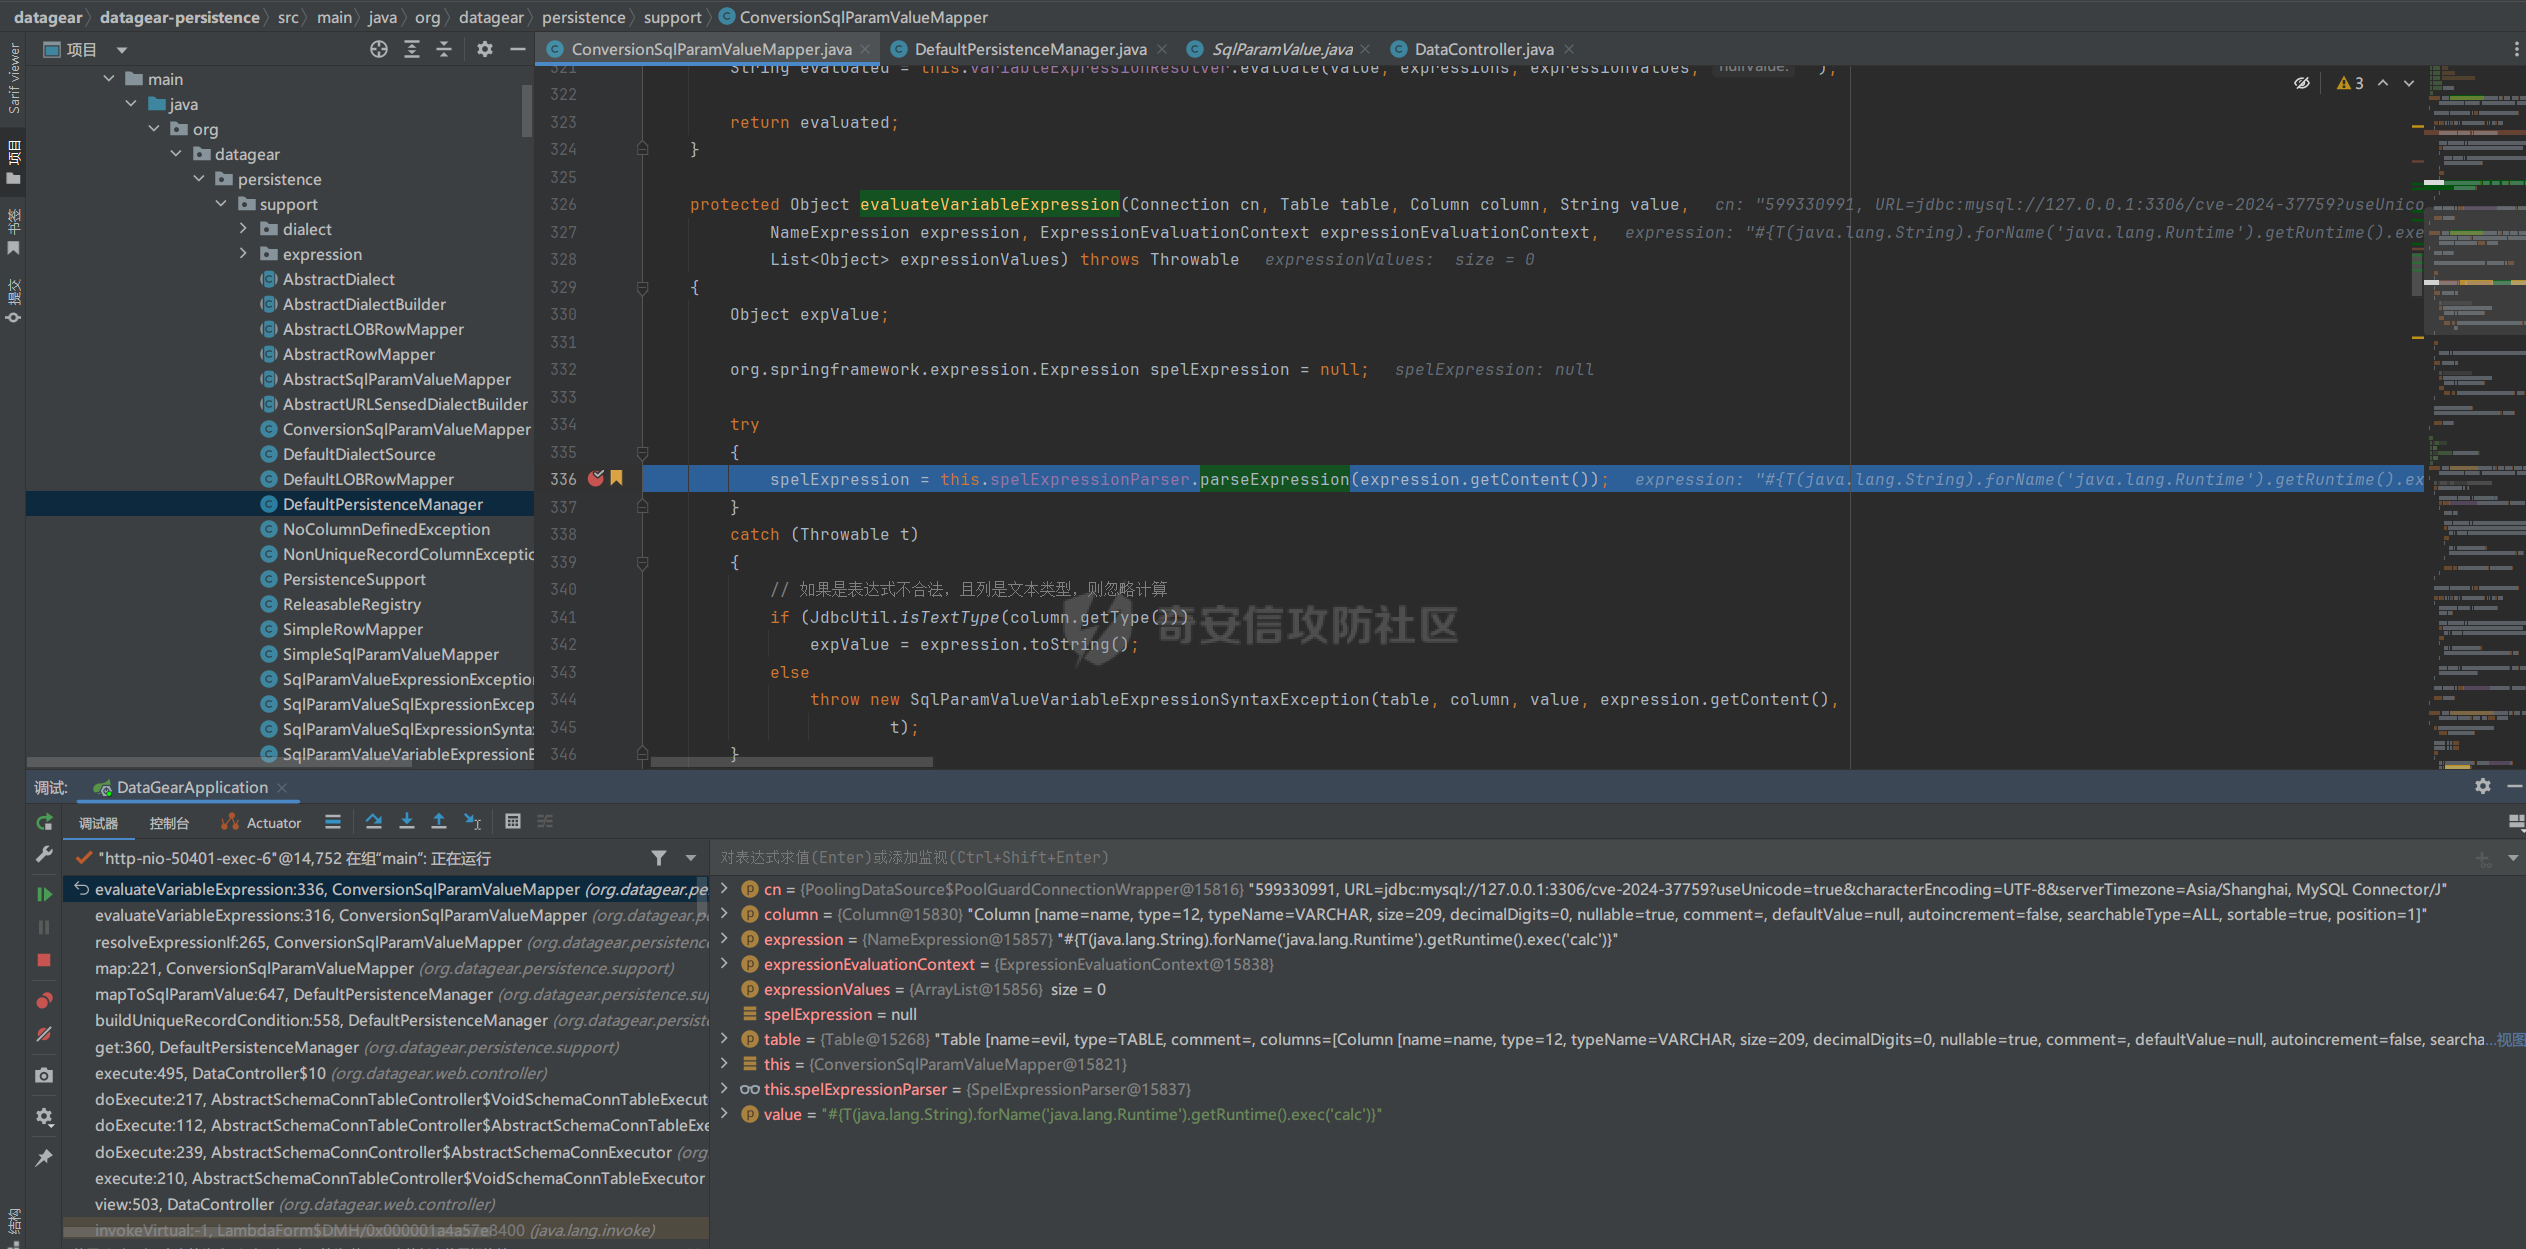Toggle bookmark on line 336
This screenshot has width=2526, height=1249.
tap(617, 478)
